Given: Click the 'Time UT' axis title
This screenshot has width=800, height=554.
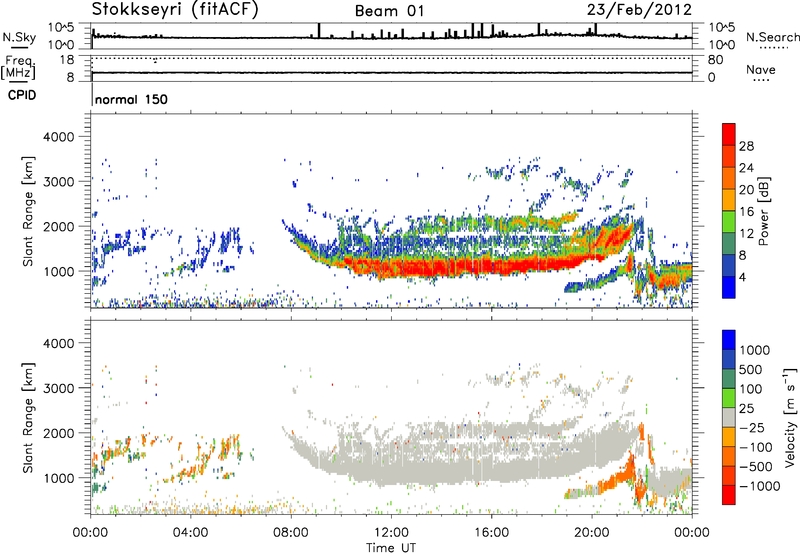Looking at the screenshot, I should pyautogui.click(x=391, y=548).
